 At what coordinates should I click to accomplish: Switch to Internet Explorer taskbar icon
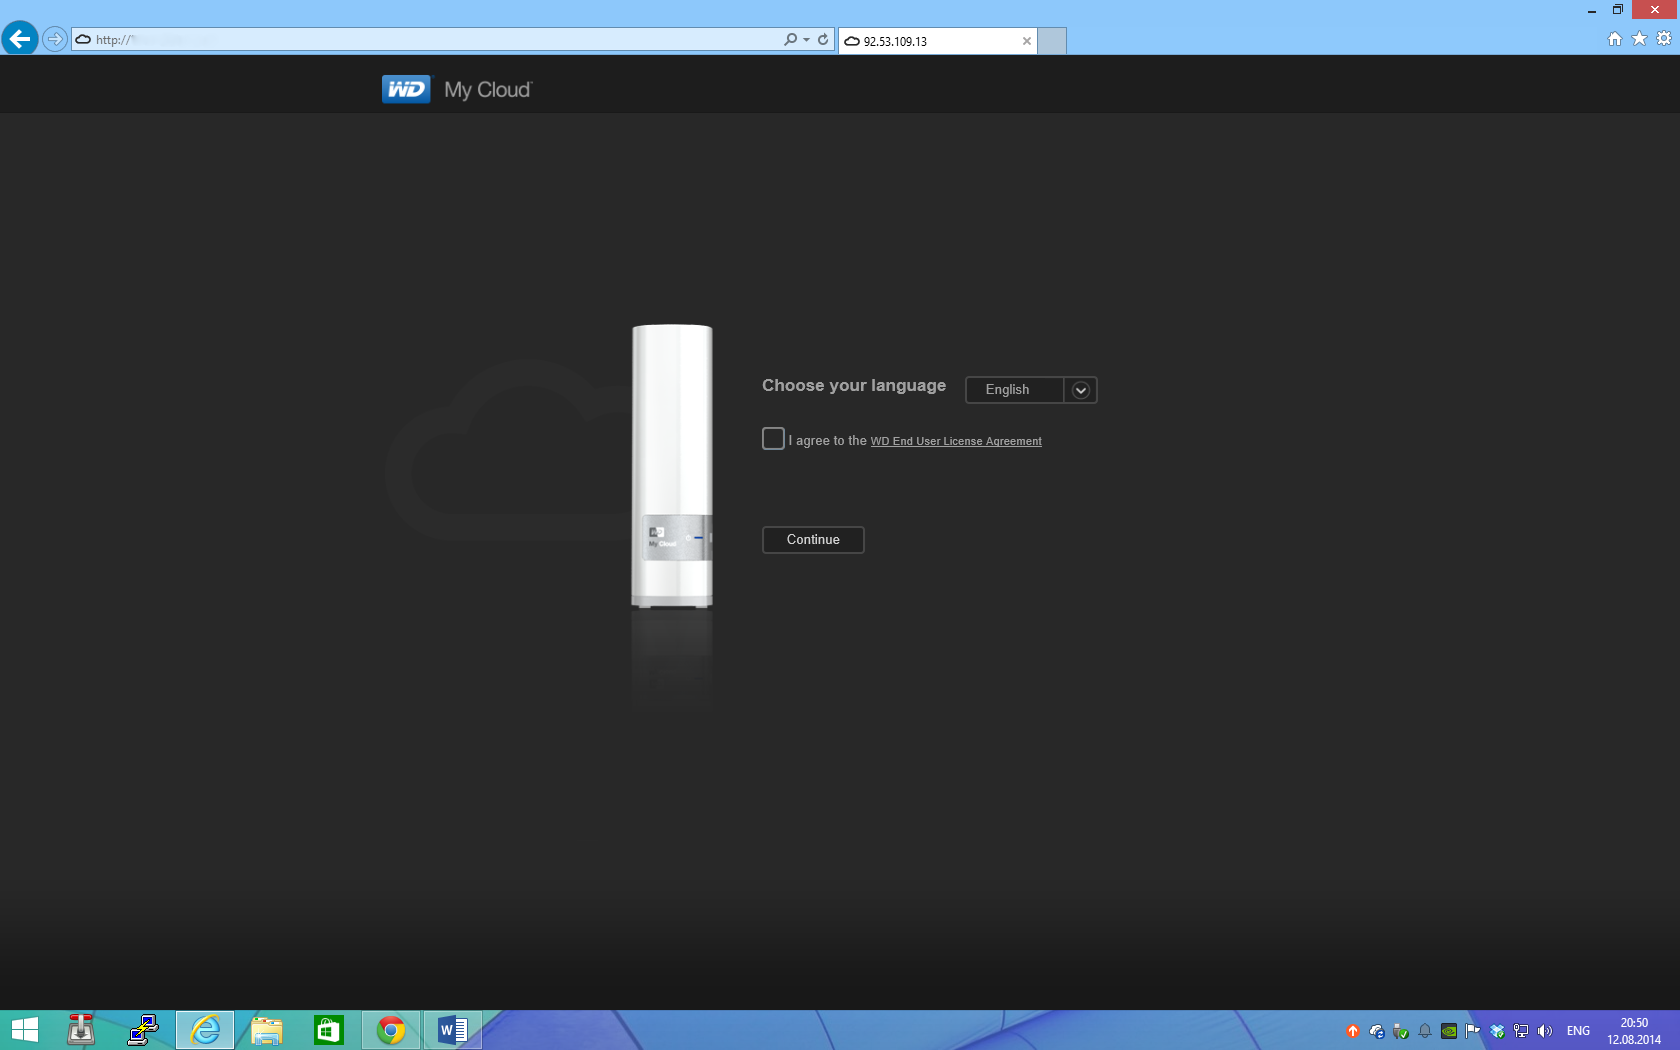pos(205,1030)
